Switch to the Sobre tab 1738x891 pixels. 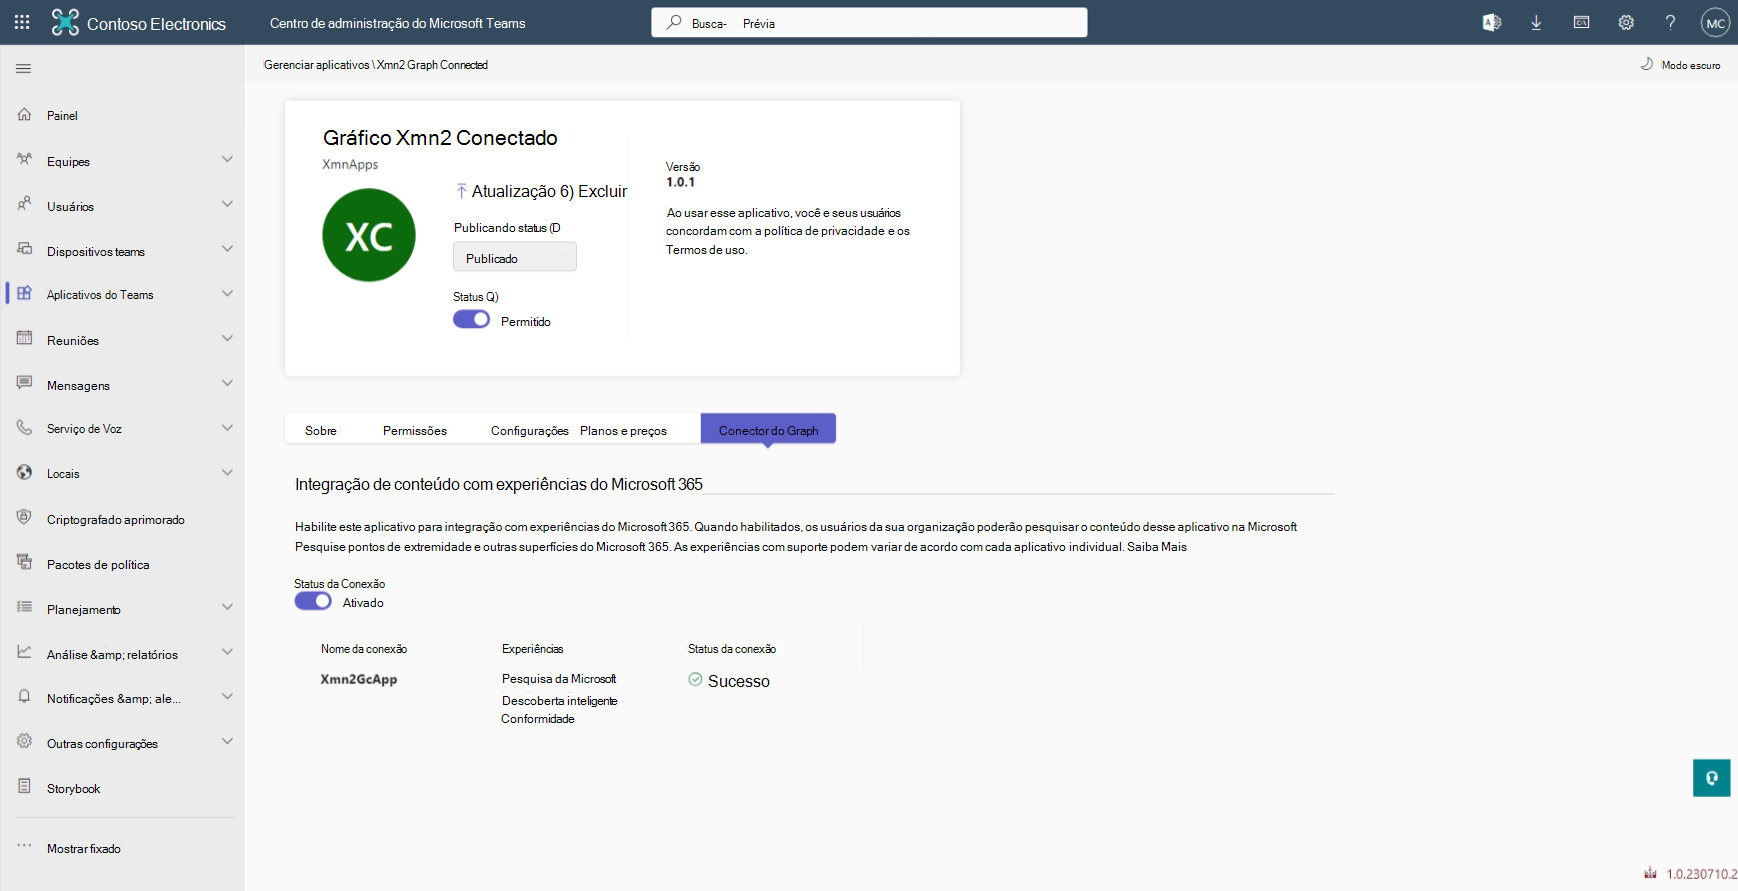pyautogui.click(x=321, y=431)
